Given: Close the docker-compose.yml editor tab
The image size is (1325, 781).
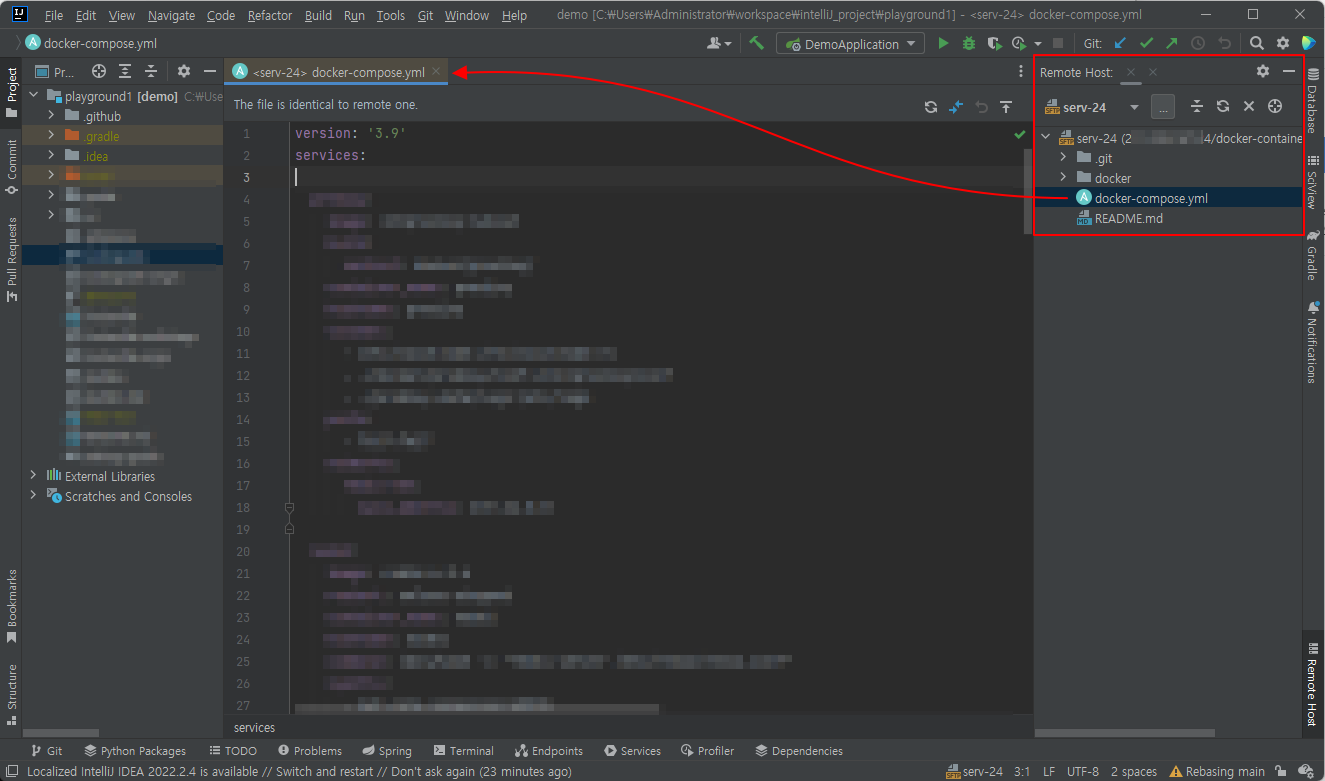Looking at the screenshot, I should click(436, 72).
